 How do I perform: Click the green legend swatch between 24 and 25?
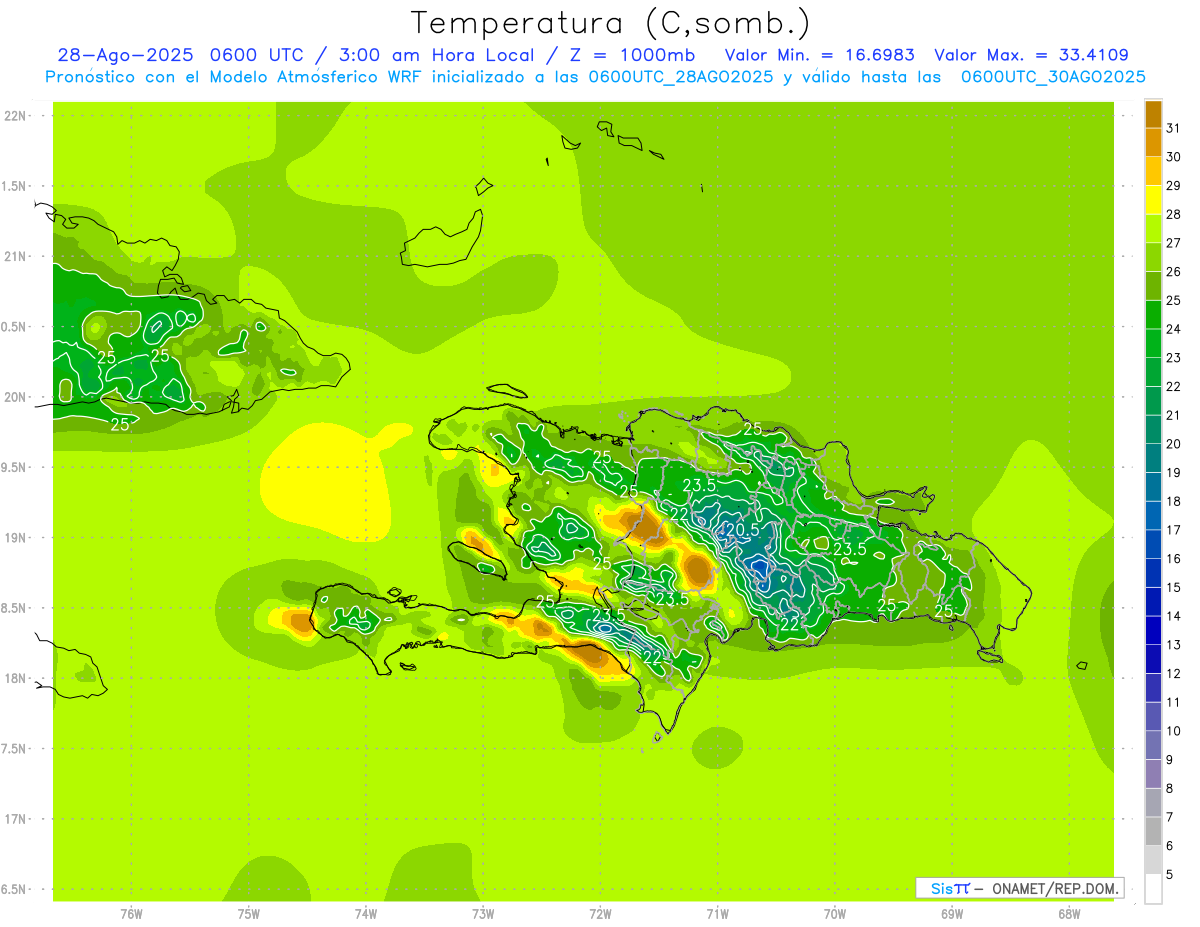tap(1153, 314)
